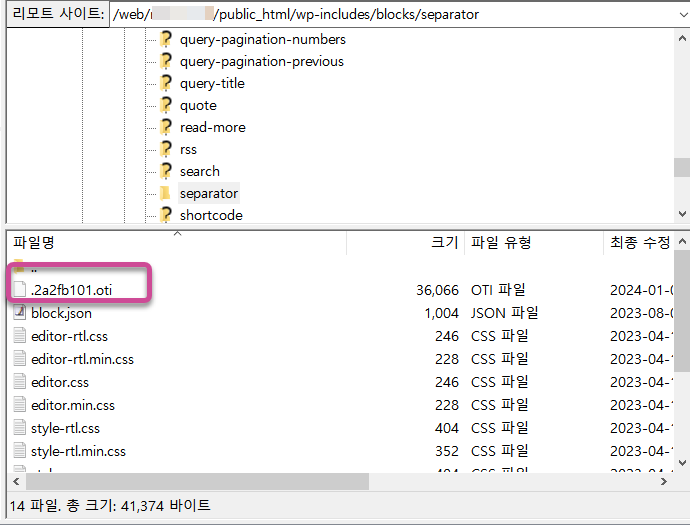Select the block.json file name
The image size is (690, 526).
click(x=61, y=313)
